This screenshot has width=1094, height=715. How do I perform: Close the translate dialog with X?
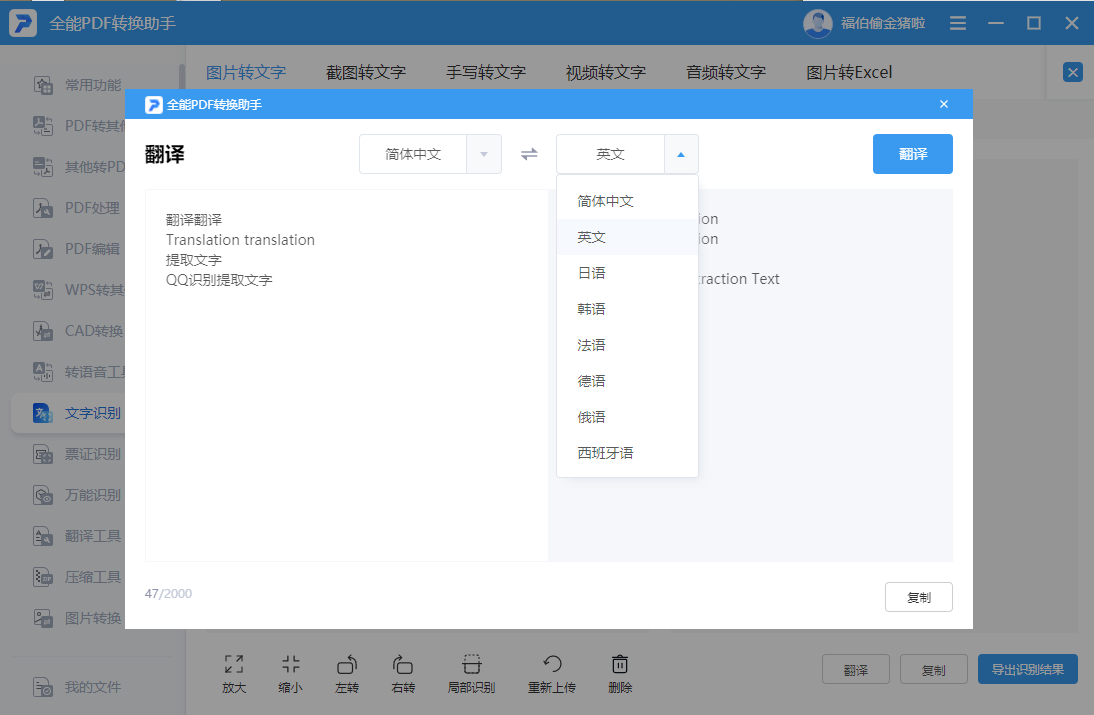(943, 104)
